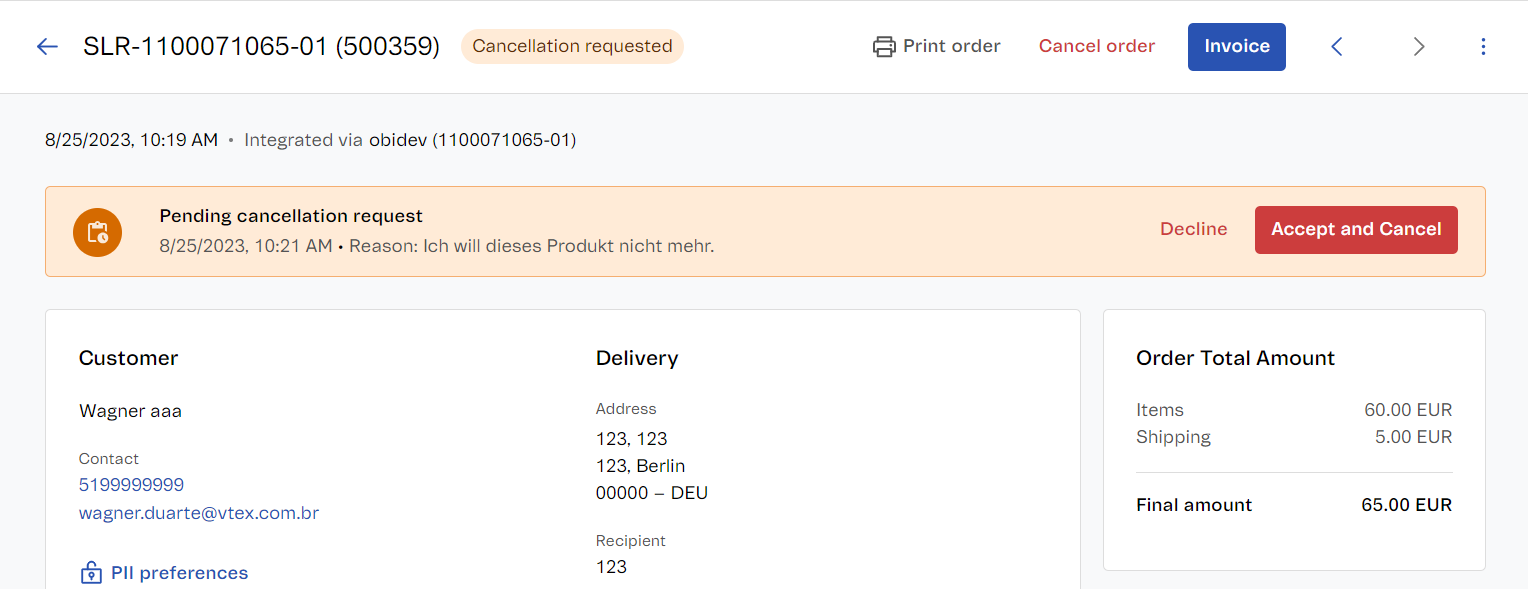Viewport: 1528px width, 589px height.
Task: Click the customer name Wagner aaa
Action: coord(130,411)
